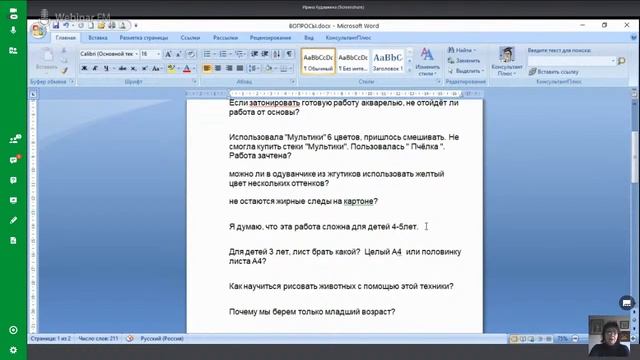Image resolution: width=640 pixels, height=360 pixels.
Task: Increase font size with grow-font button
Action: [x=168, y=54]
